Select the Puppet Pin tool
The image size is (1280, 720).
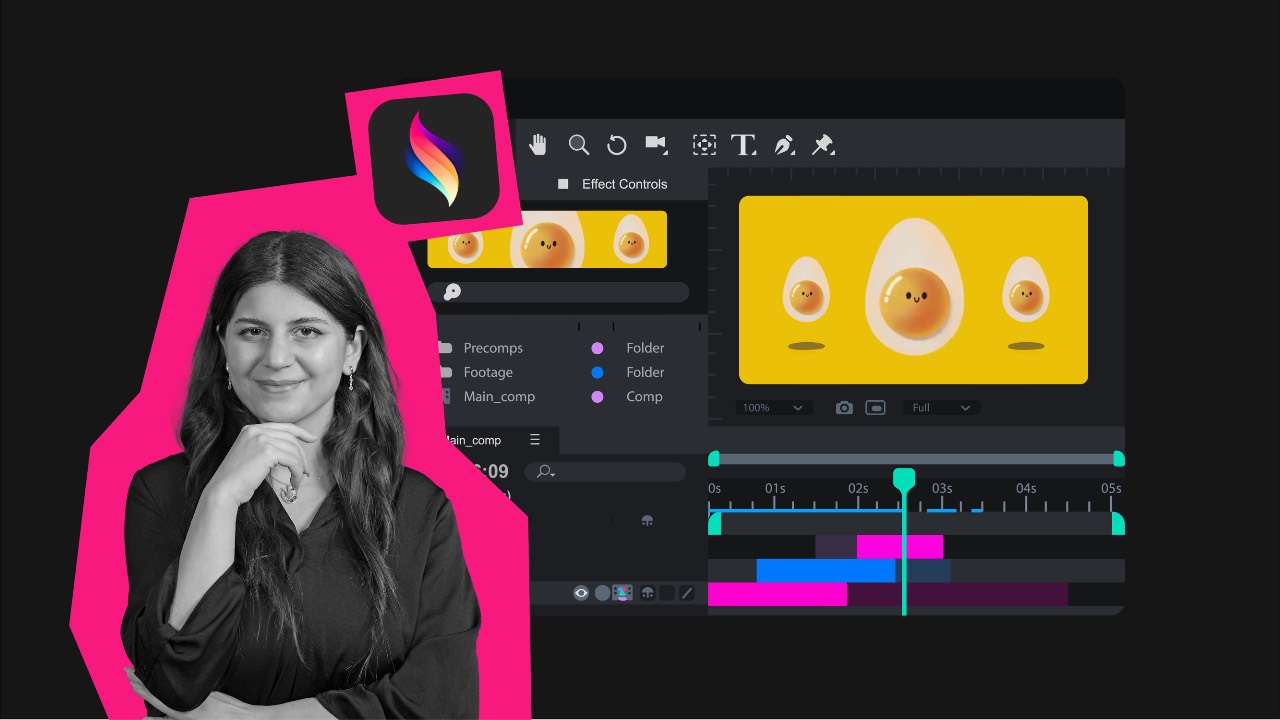(x=822, y=145)
